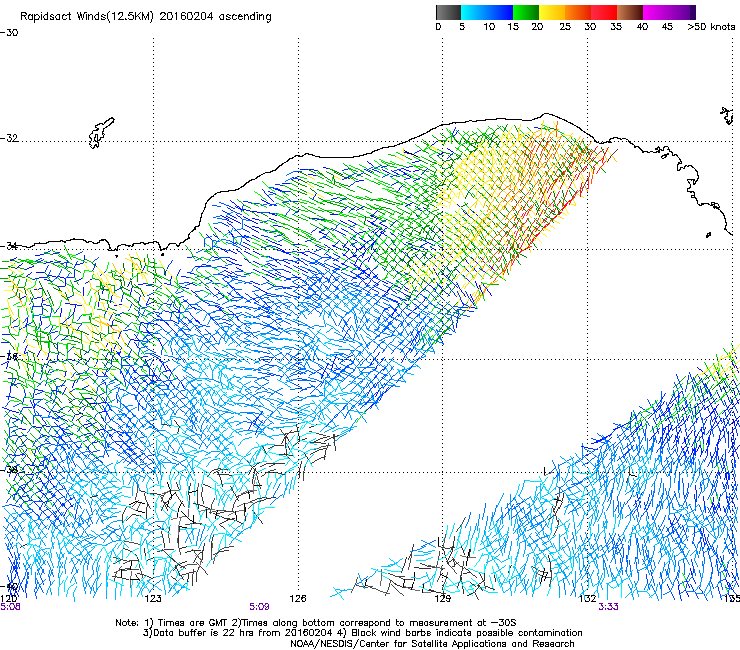Click the note "3)Data buffer is 22 hrs from 20160204"

pyautogui.click(x=237, y=633)
